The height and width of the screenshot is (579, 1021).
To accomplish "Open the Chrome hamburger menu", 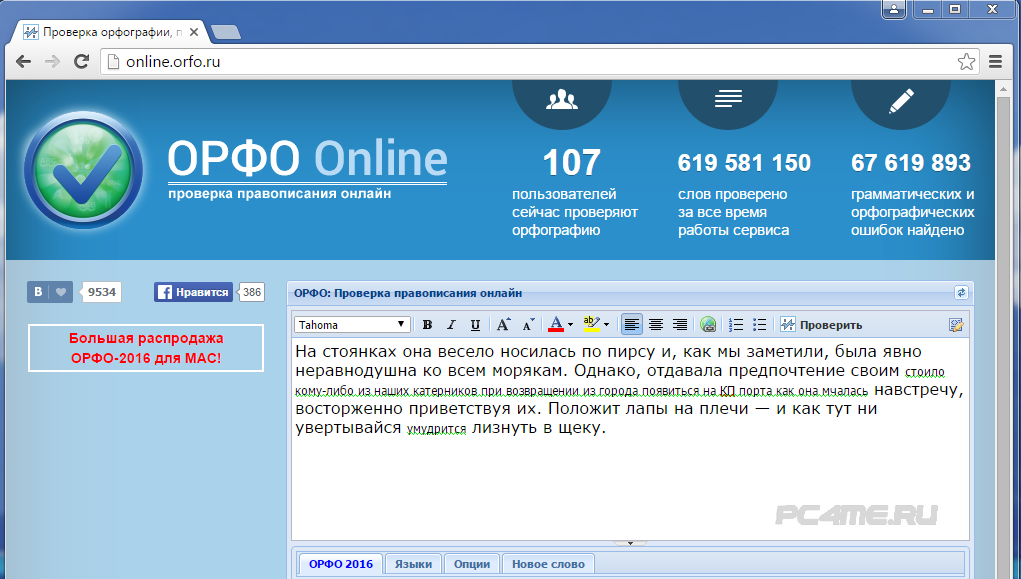I will coord(995,62).
